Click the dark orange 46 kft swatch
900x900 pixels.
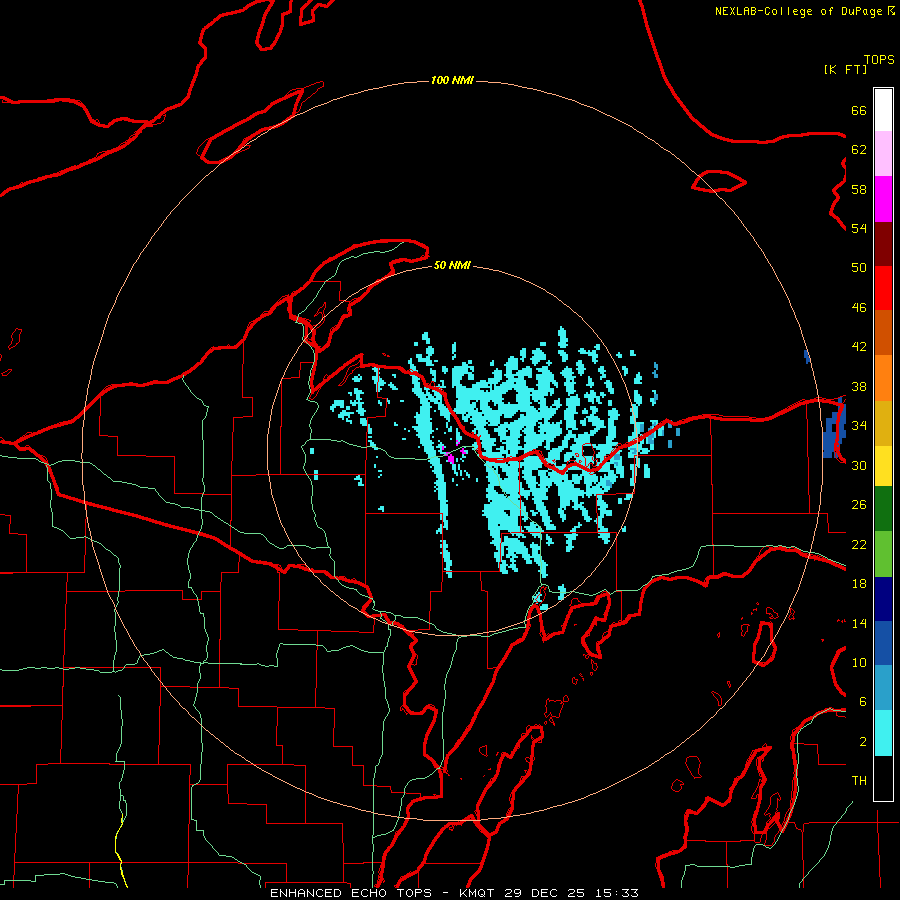[883, 333]
